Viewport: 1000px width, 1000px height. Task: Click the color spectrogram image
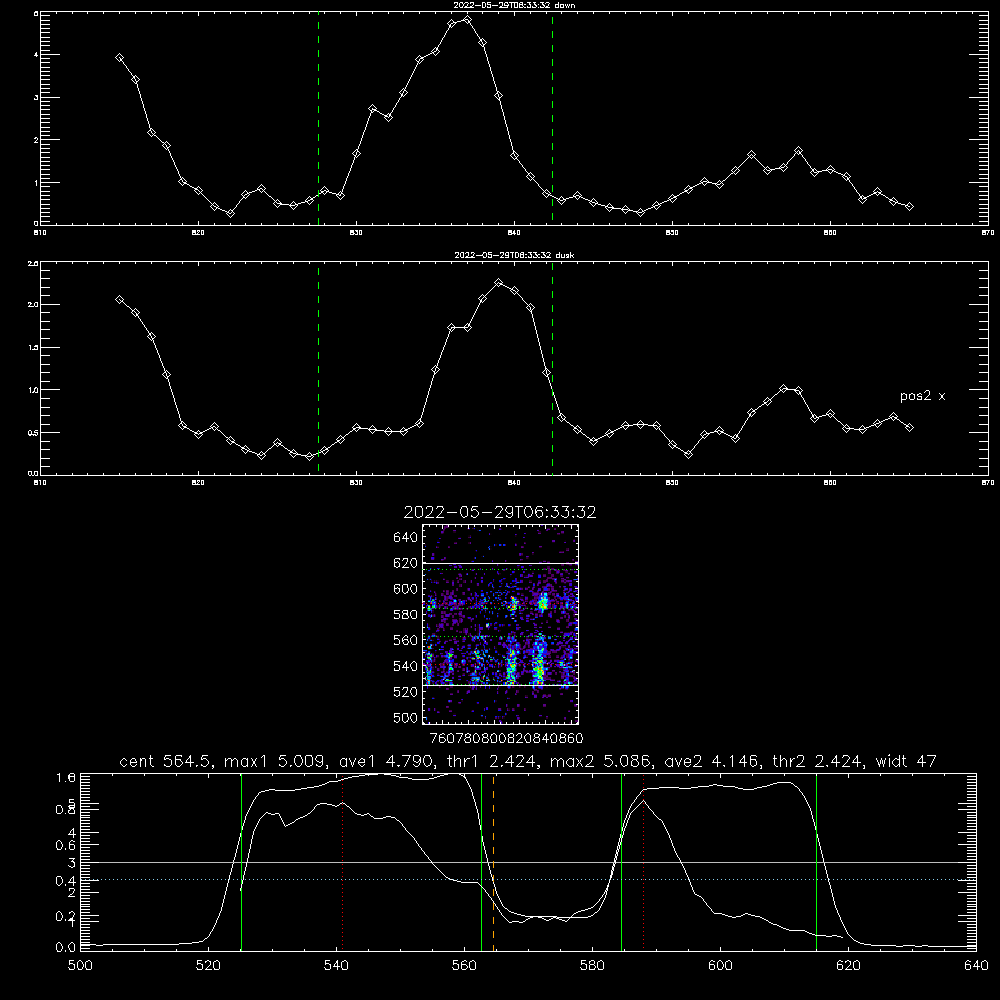click(501, 624)
